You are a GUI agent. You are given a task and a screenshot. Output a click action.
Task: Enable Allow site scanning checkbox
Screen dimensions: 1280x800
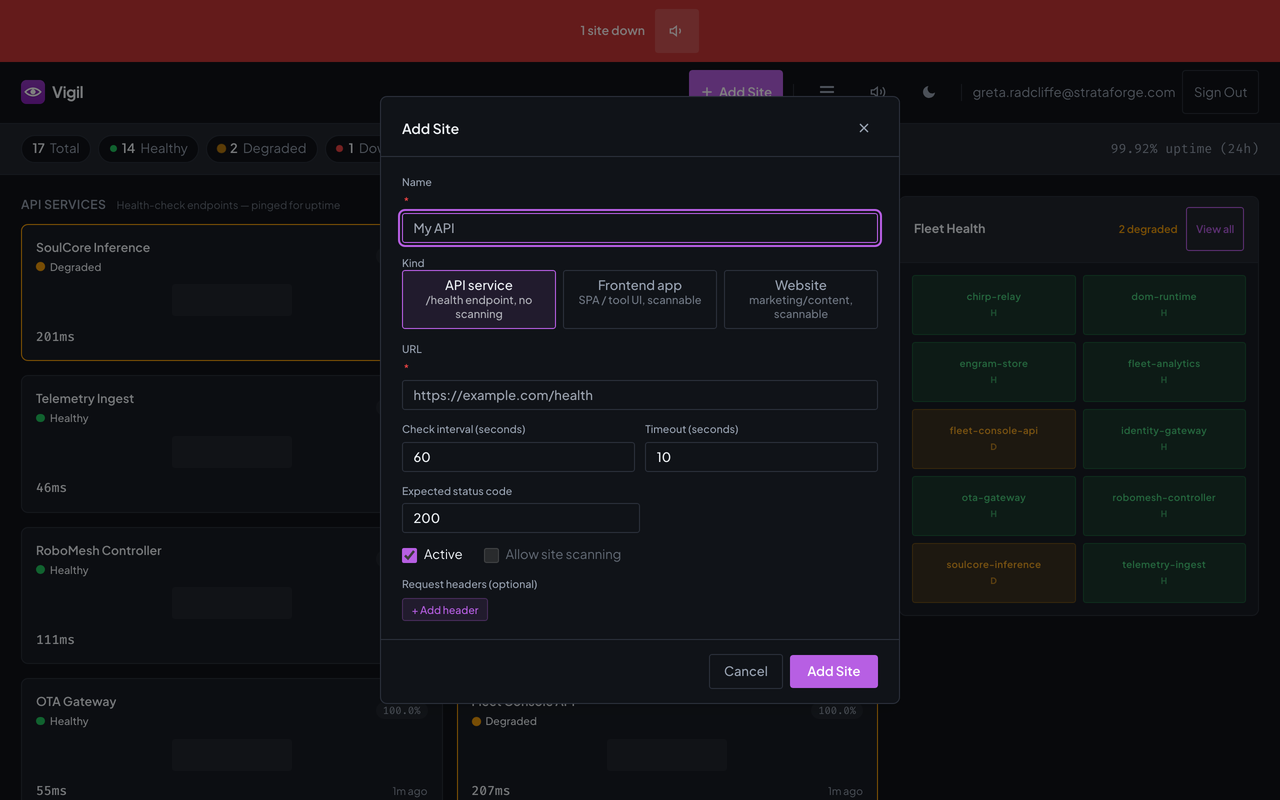[491, 555]
